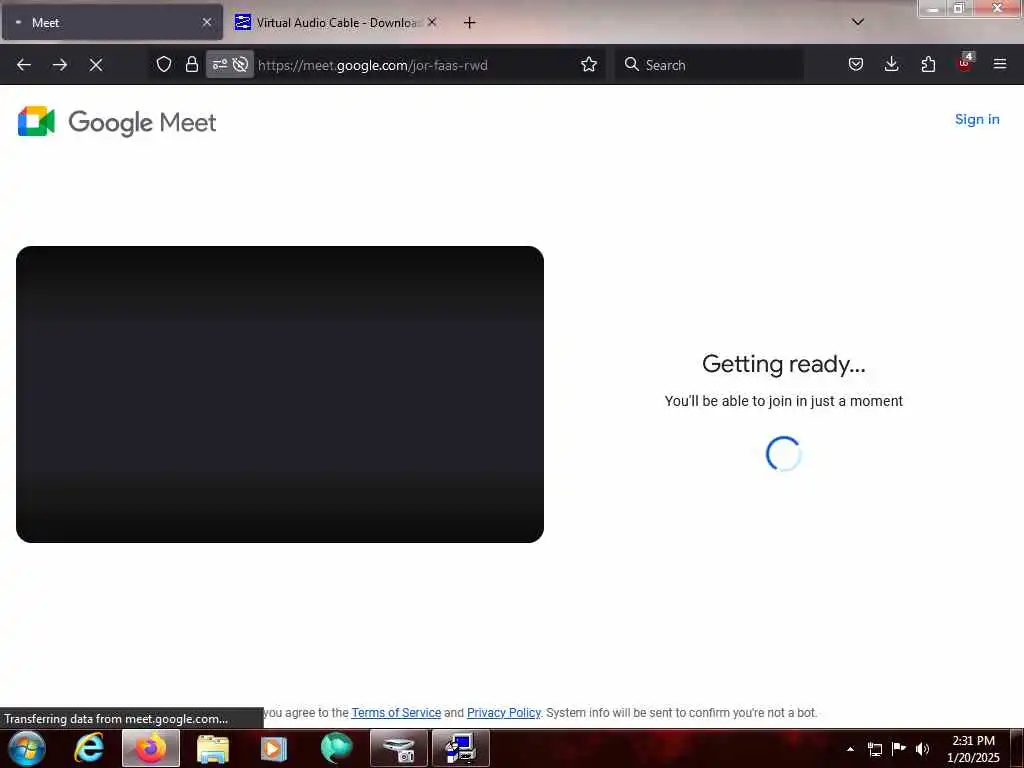Viewport: 1024px width, 768px height.
Task: Click the Sign in link
Action: 977,120
